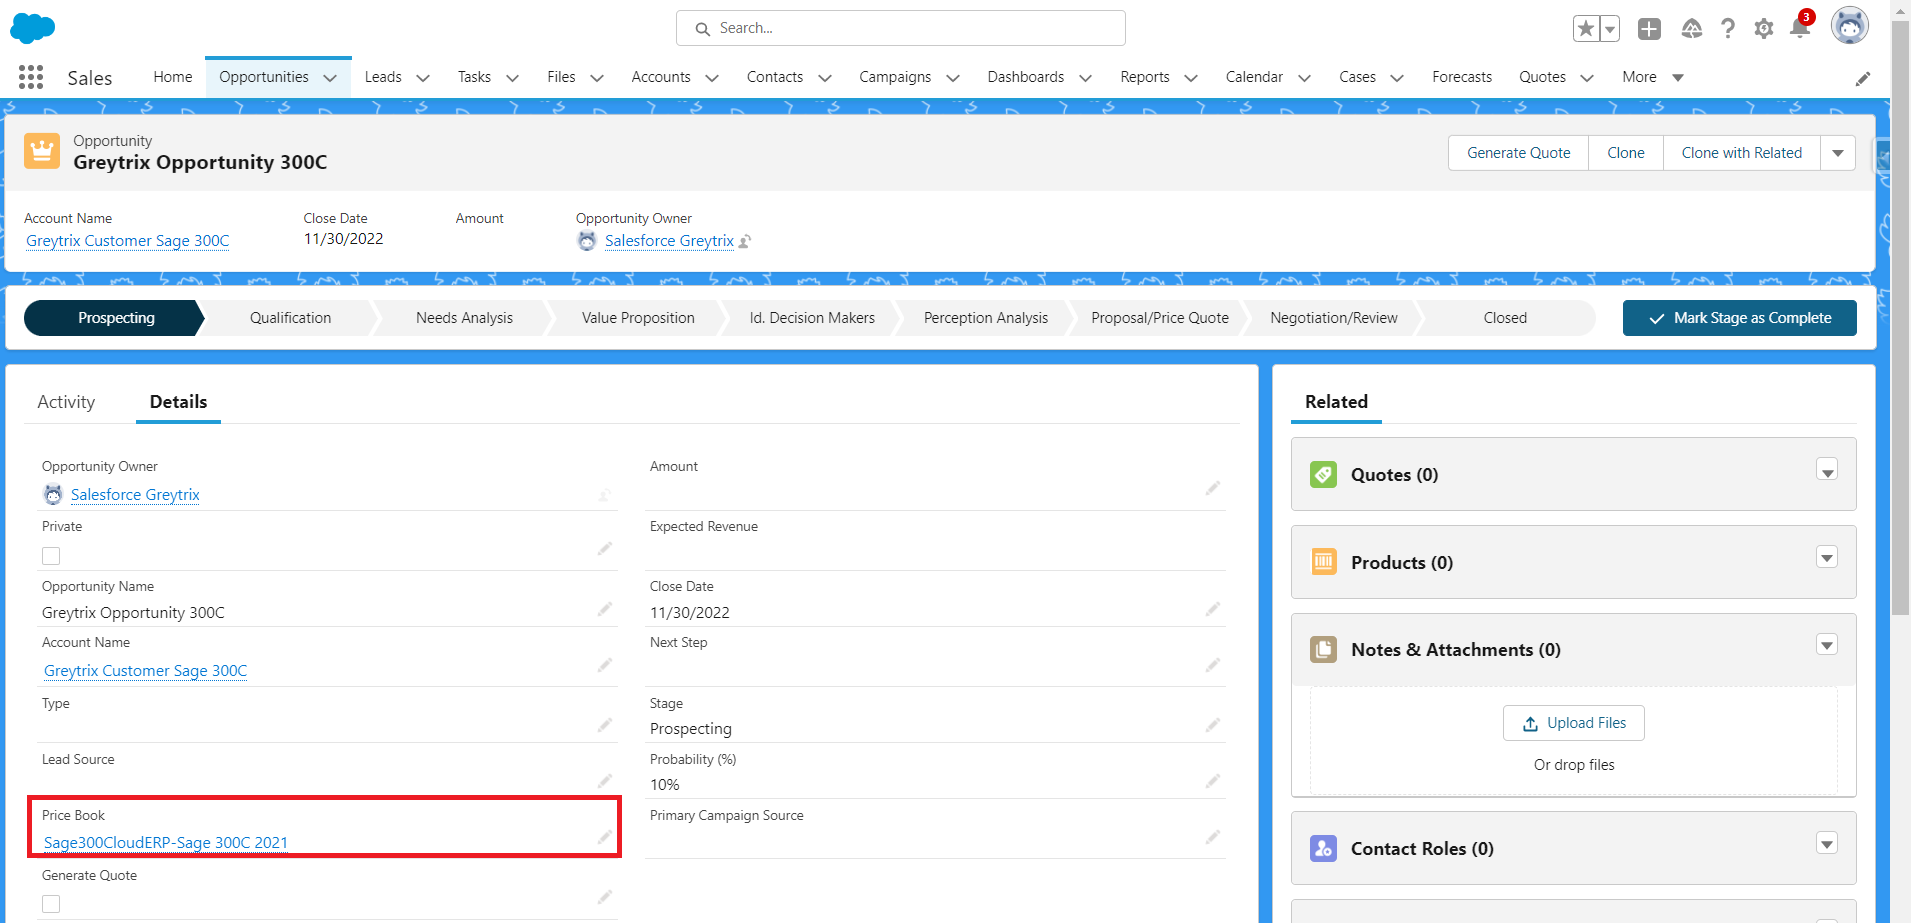Click Mark Stage as Complete
The width and height of the screenshot is (1911, 923).
(x=1740, y=318)
